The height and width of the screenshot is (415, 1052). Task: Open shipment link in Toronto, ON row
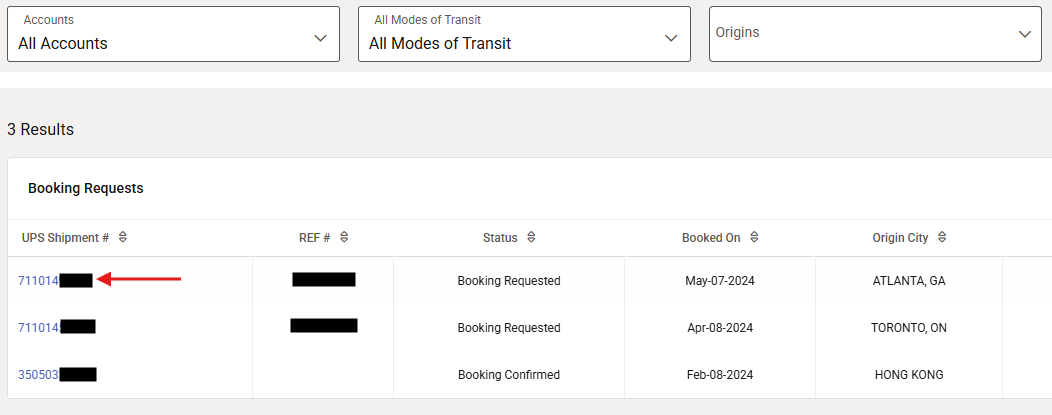tap(39, 328)
